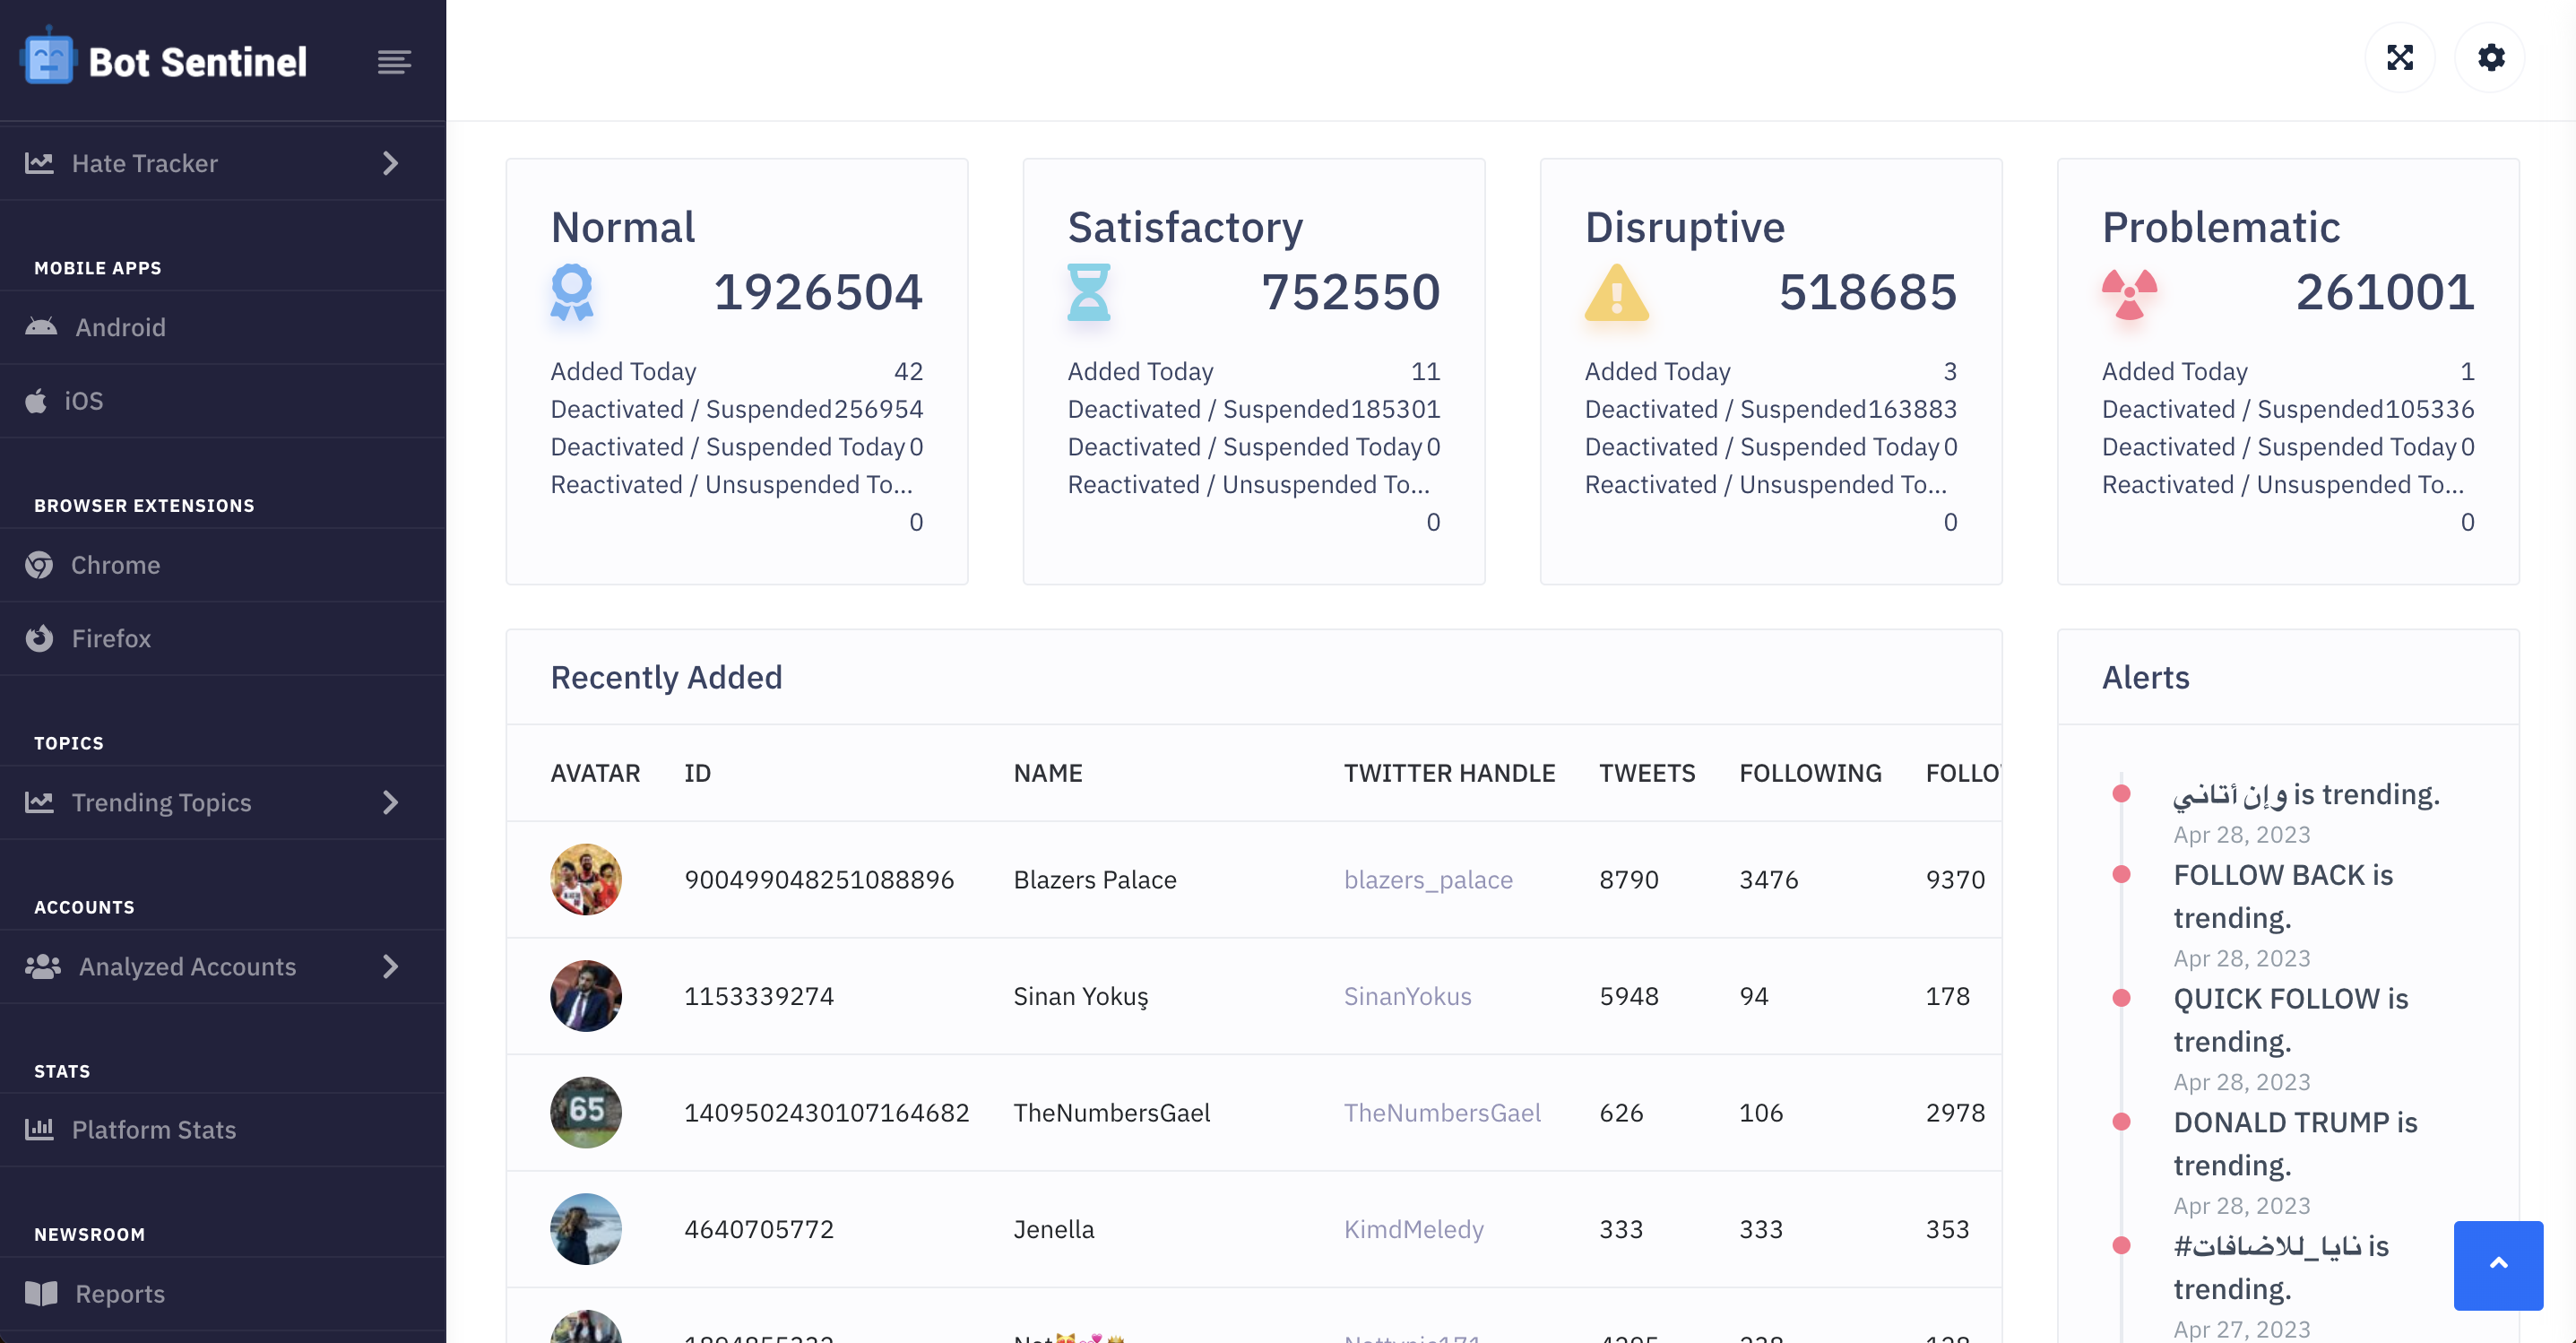Click the Normal card's Deactivated / Suspended 256954

tap(737, 409)
